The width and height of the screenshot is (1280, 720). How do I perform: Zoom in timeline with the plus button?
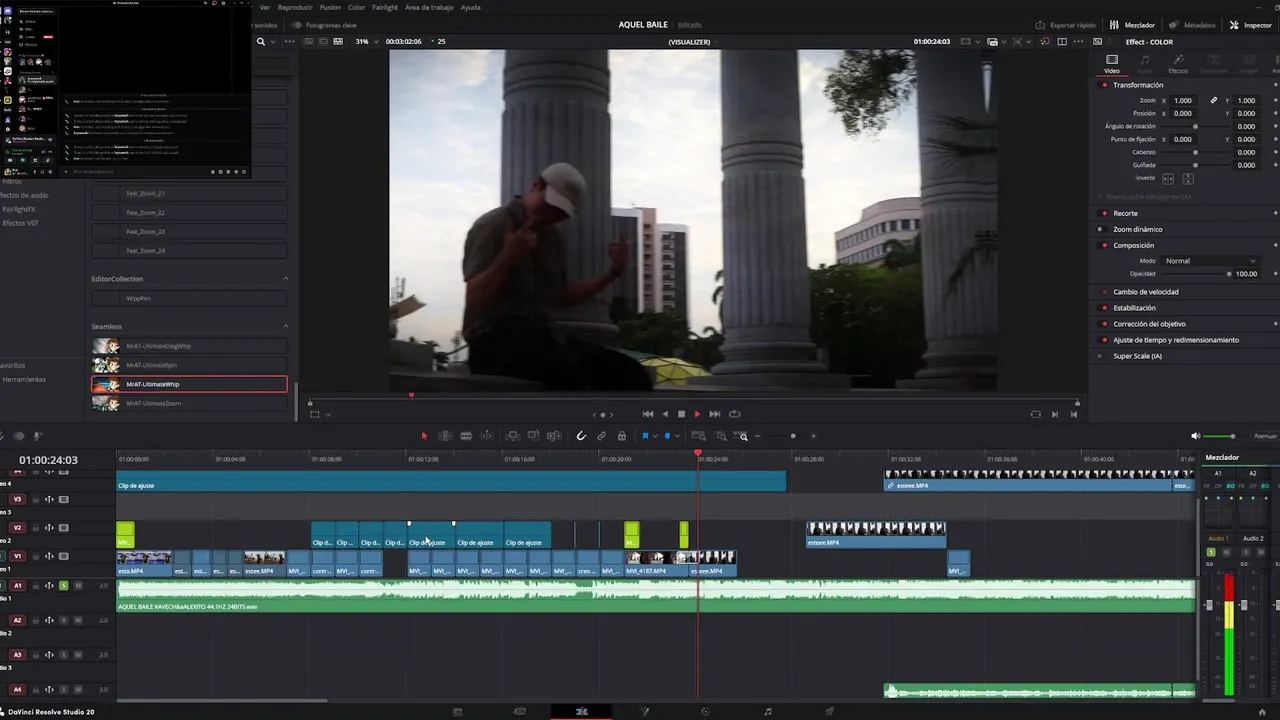[813, 436]
